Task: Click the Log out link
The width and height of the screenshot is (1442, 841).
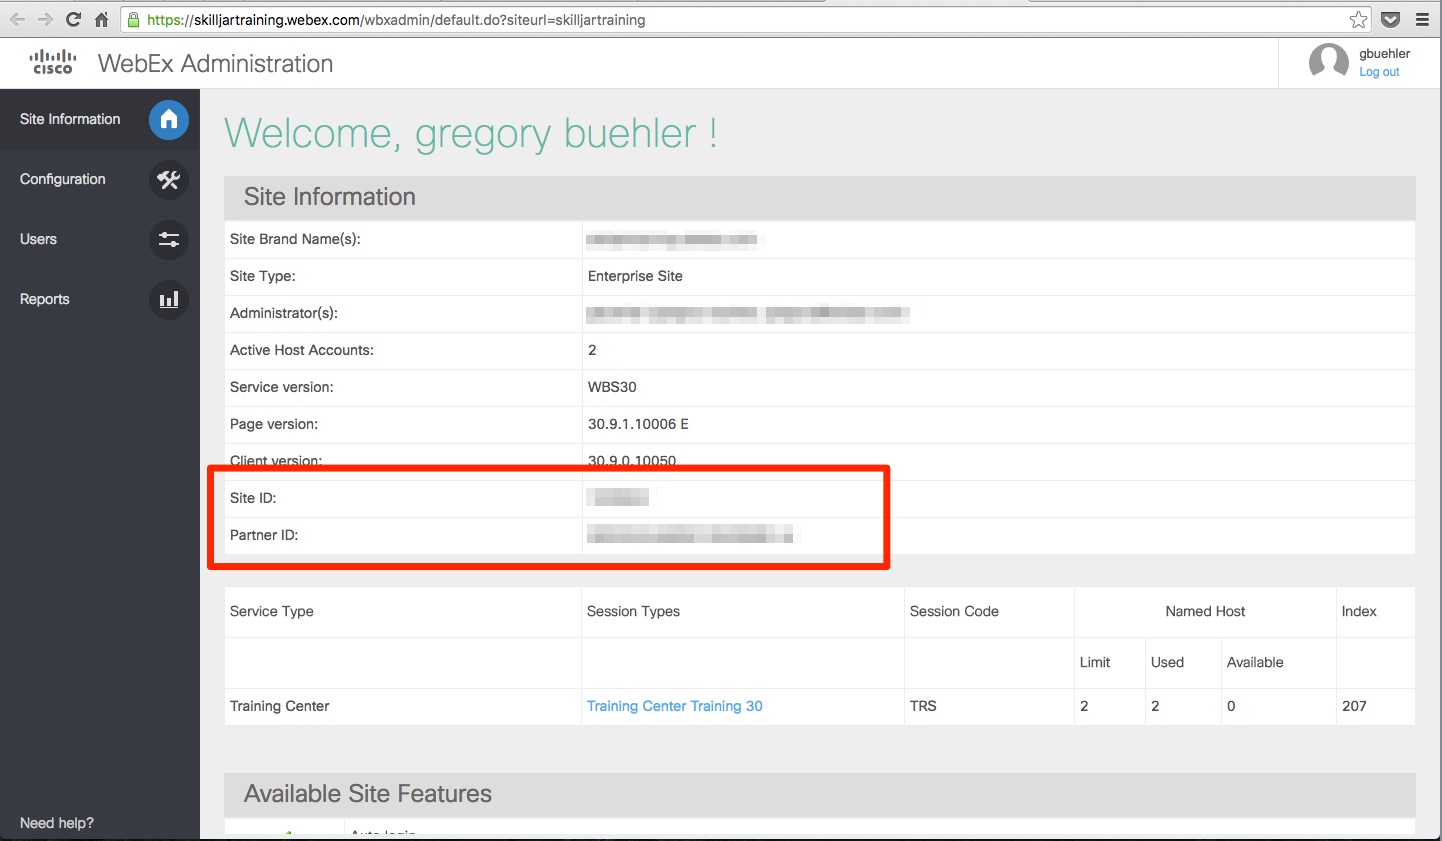Action: pyautogui.click(x=1379, y=72)
